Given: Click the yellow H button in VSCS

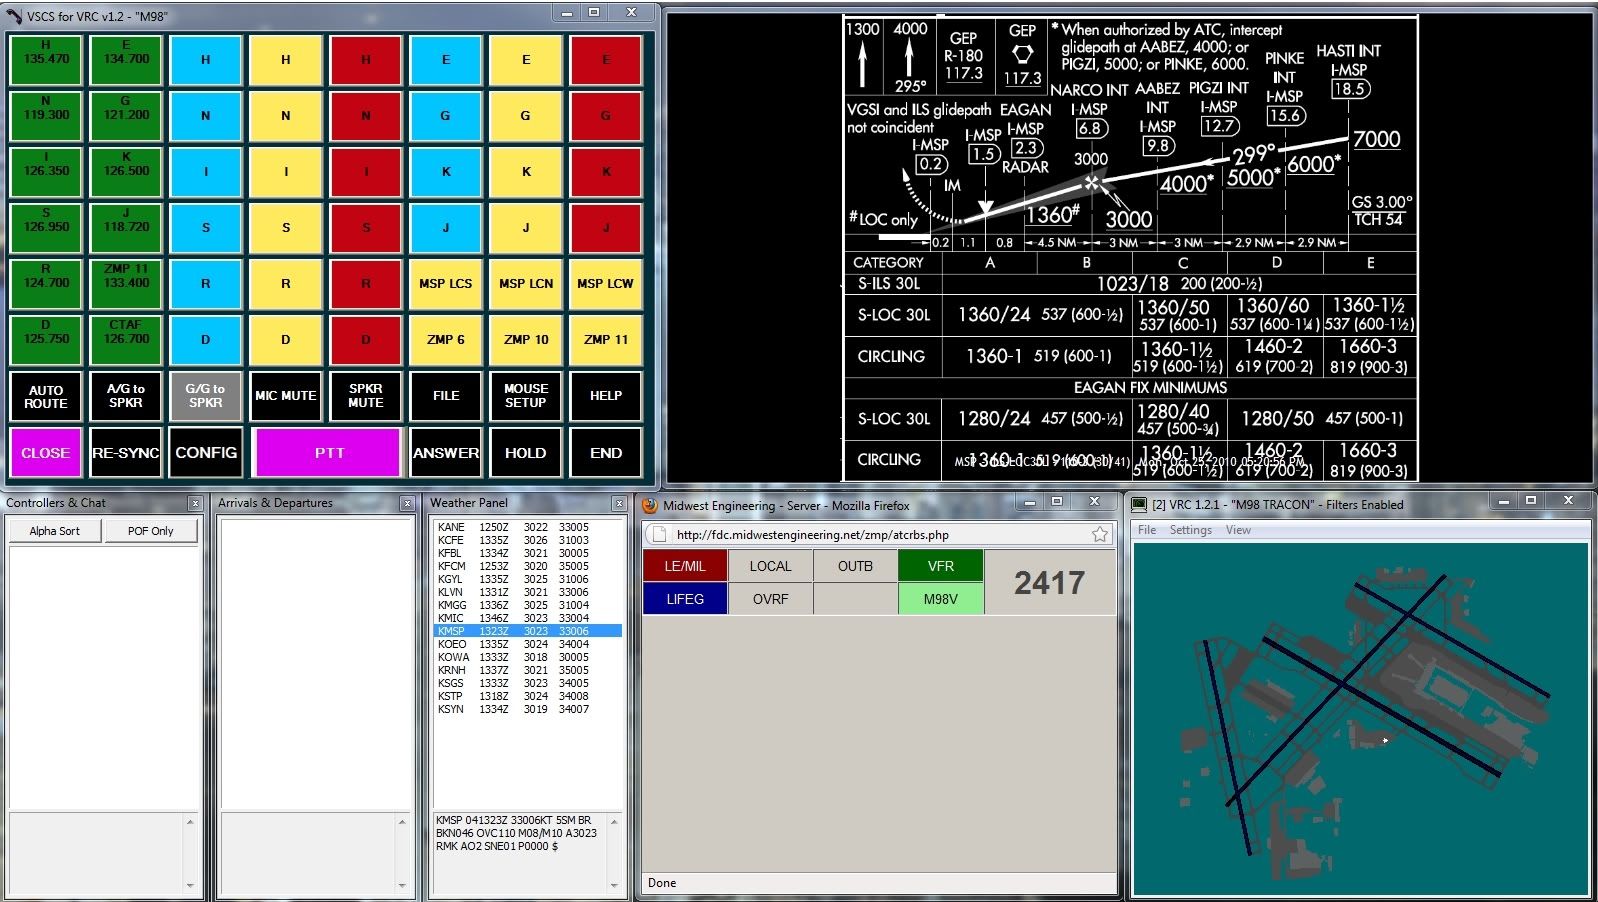Looking at the screenshot, I should pyautogui.click(x=286, y=59).
